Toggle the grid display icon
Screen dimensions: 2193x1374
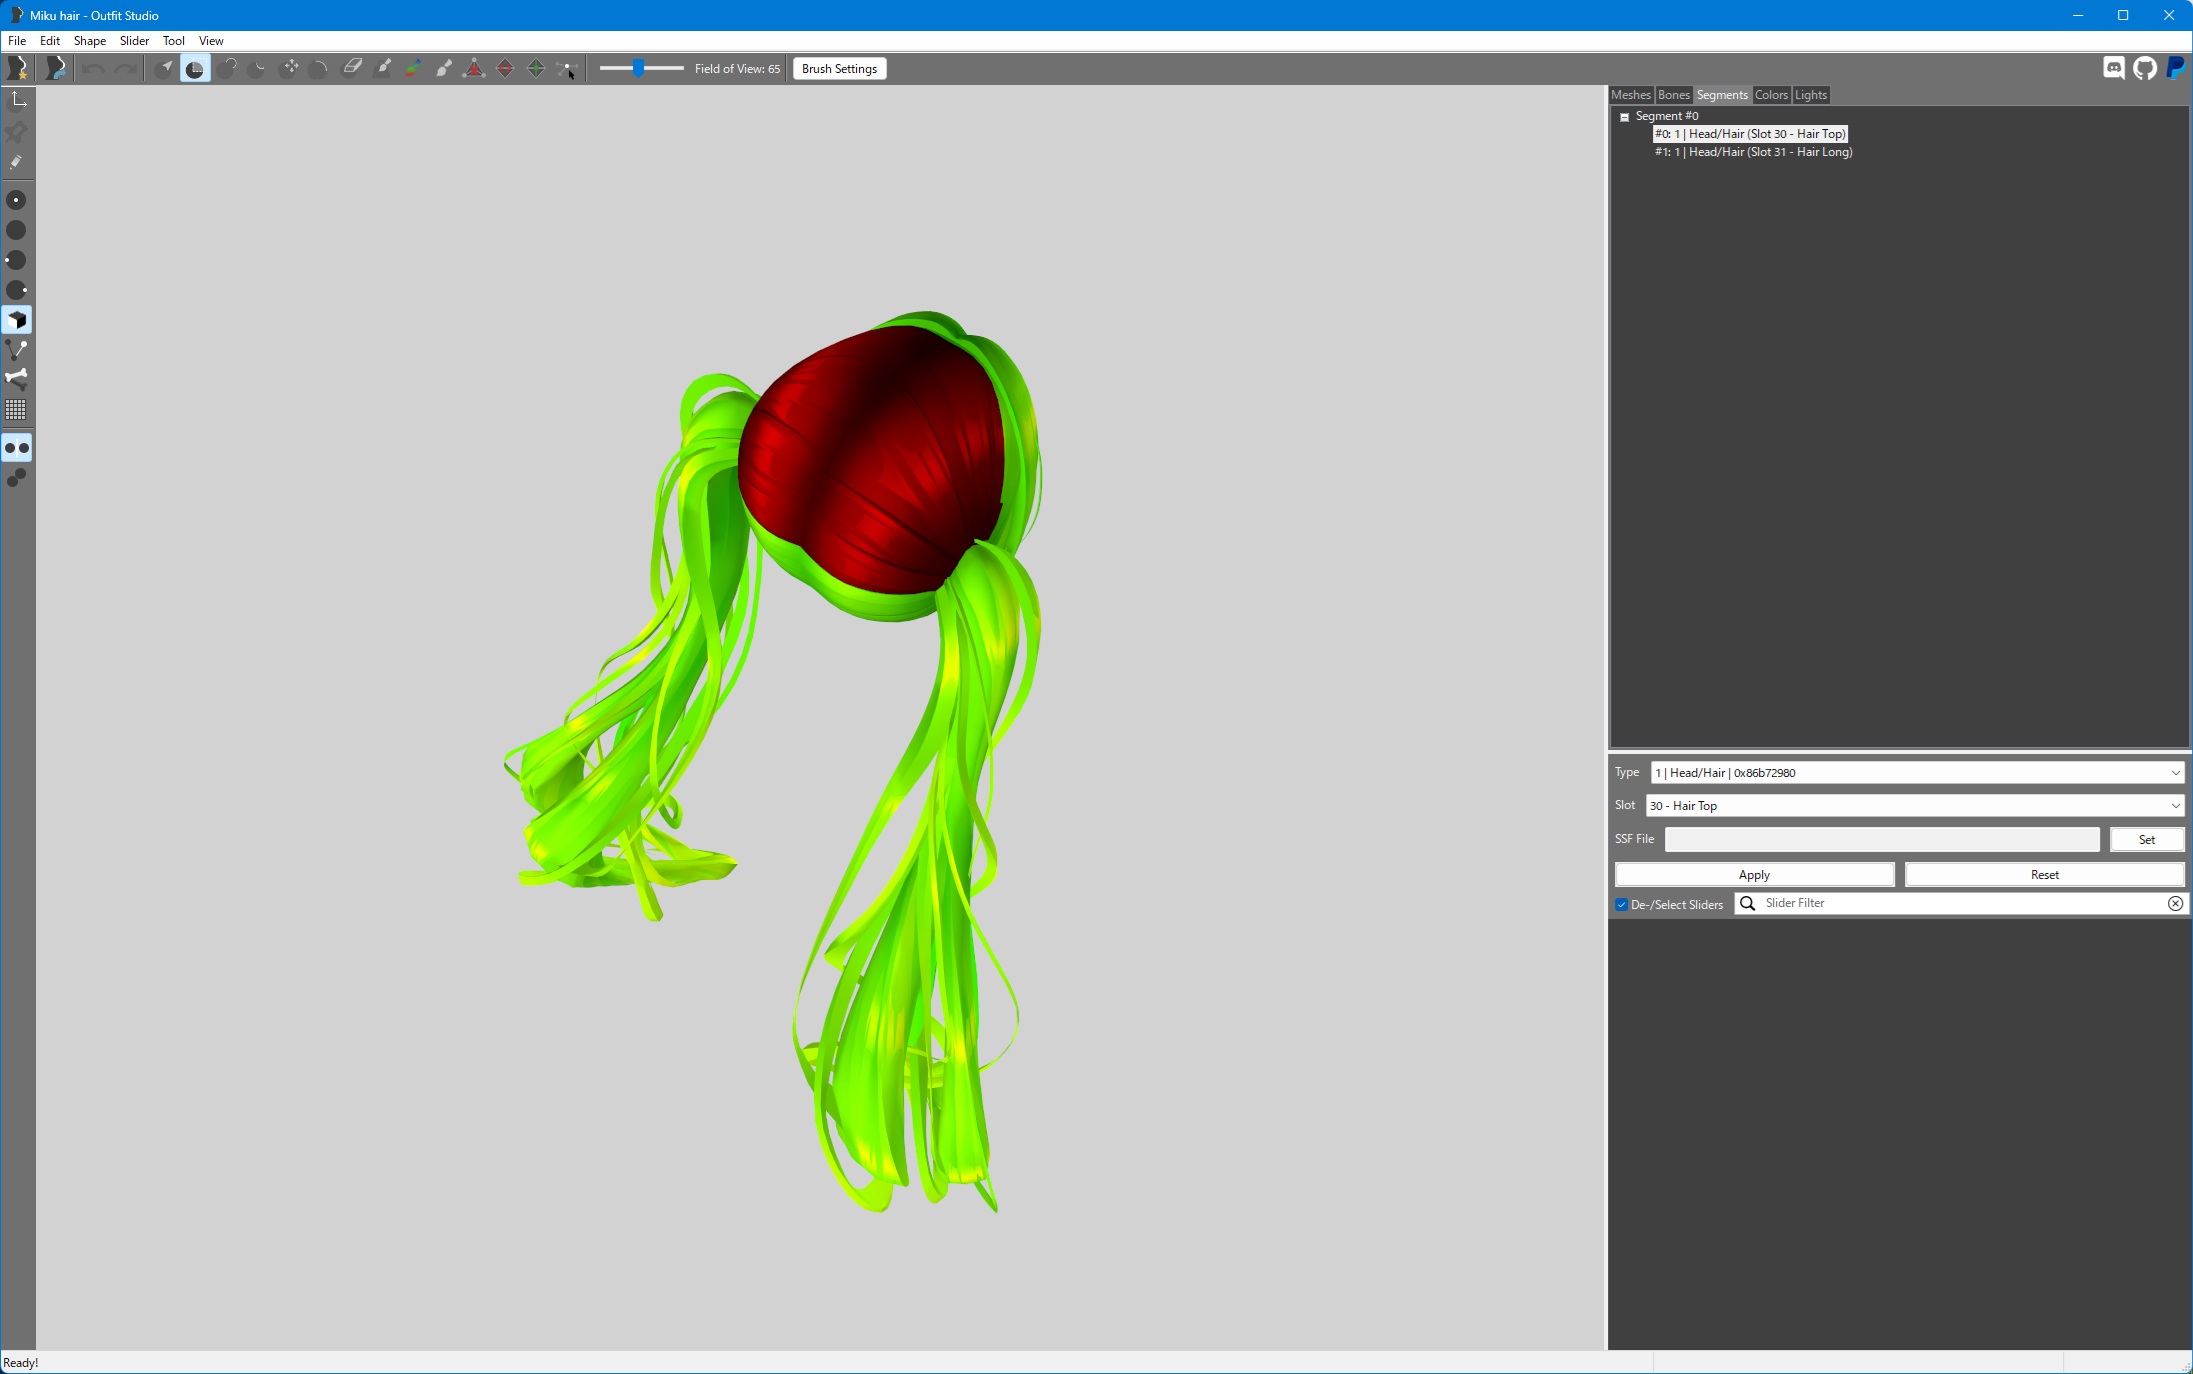point(17,410)
